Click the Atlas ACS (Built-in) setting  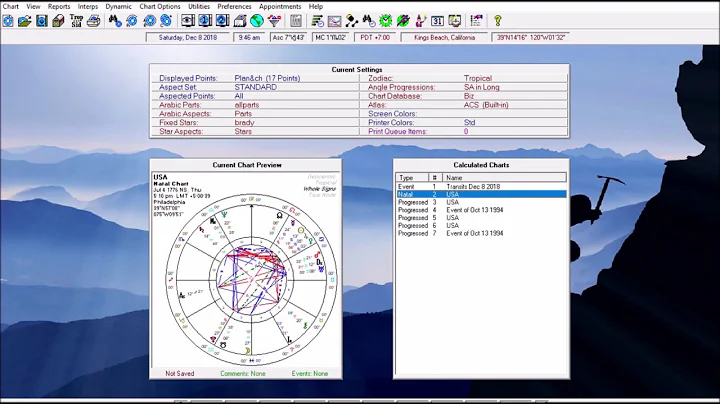(464, 105)
